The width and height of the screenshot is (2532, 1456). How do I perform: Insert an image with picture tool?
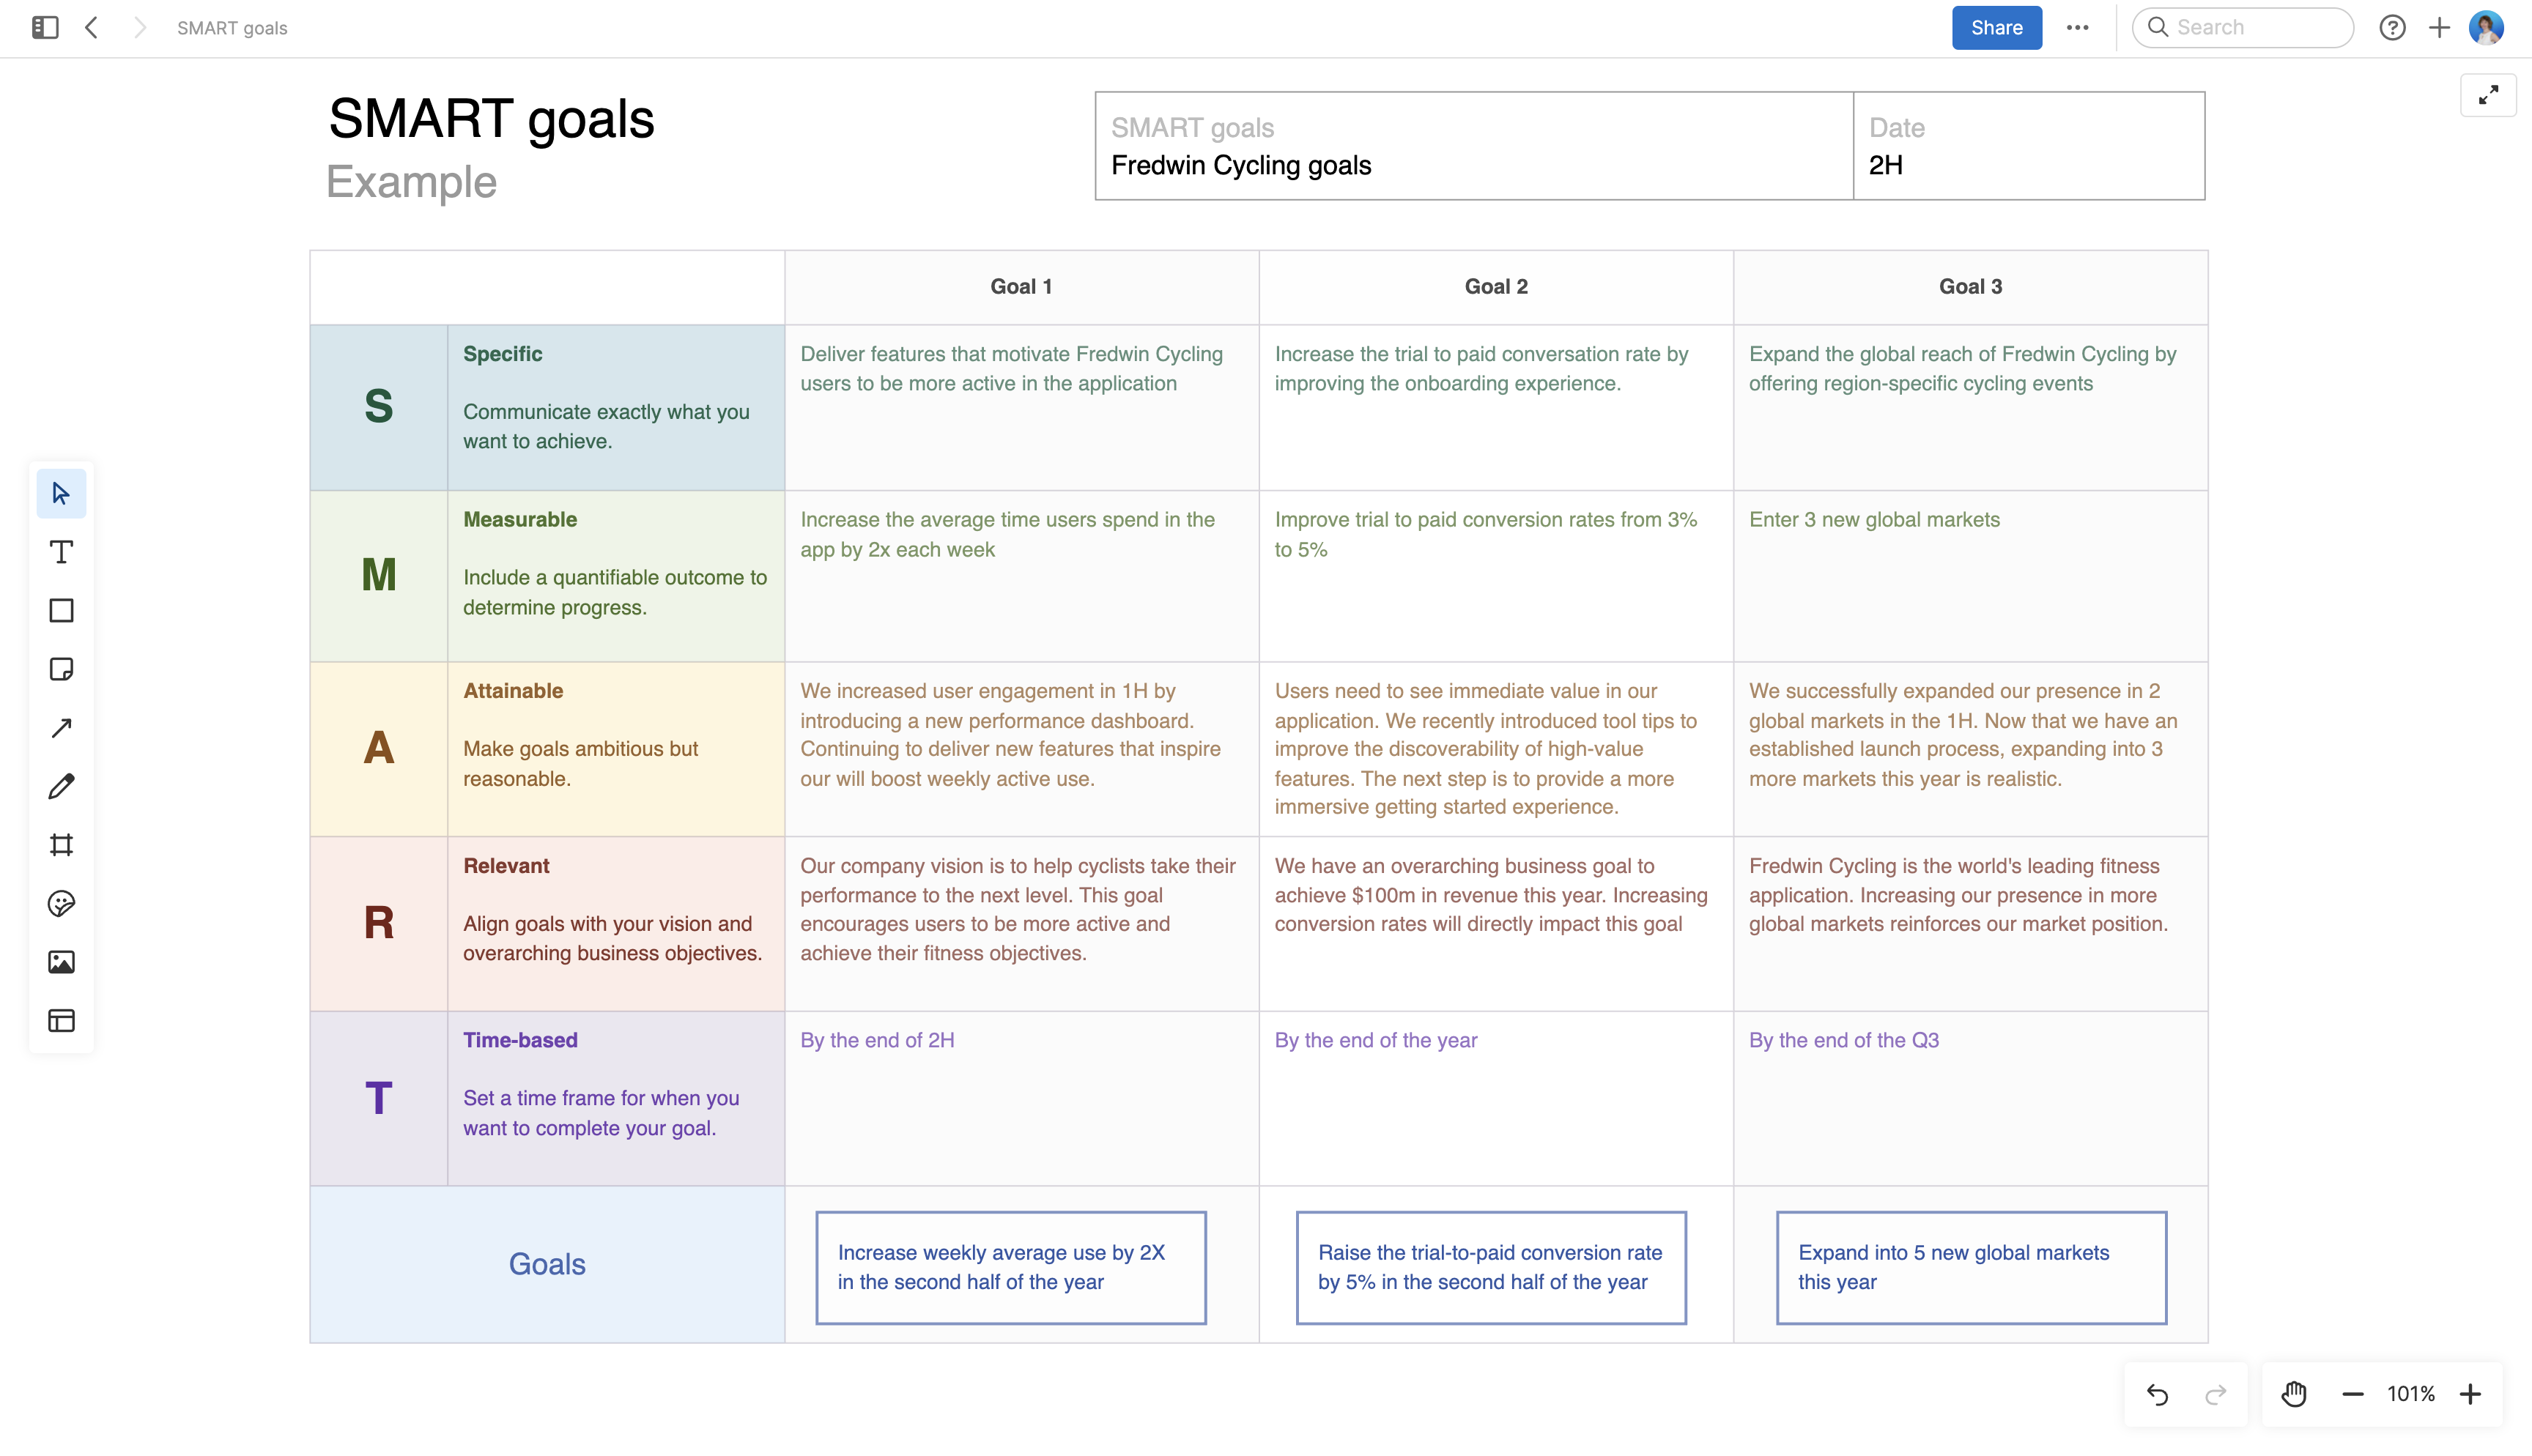point(61,962)
